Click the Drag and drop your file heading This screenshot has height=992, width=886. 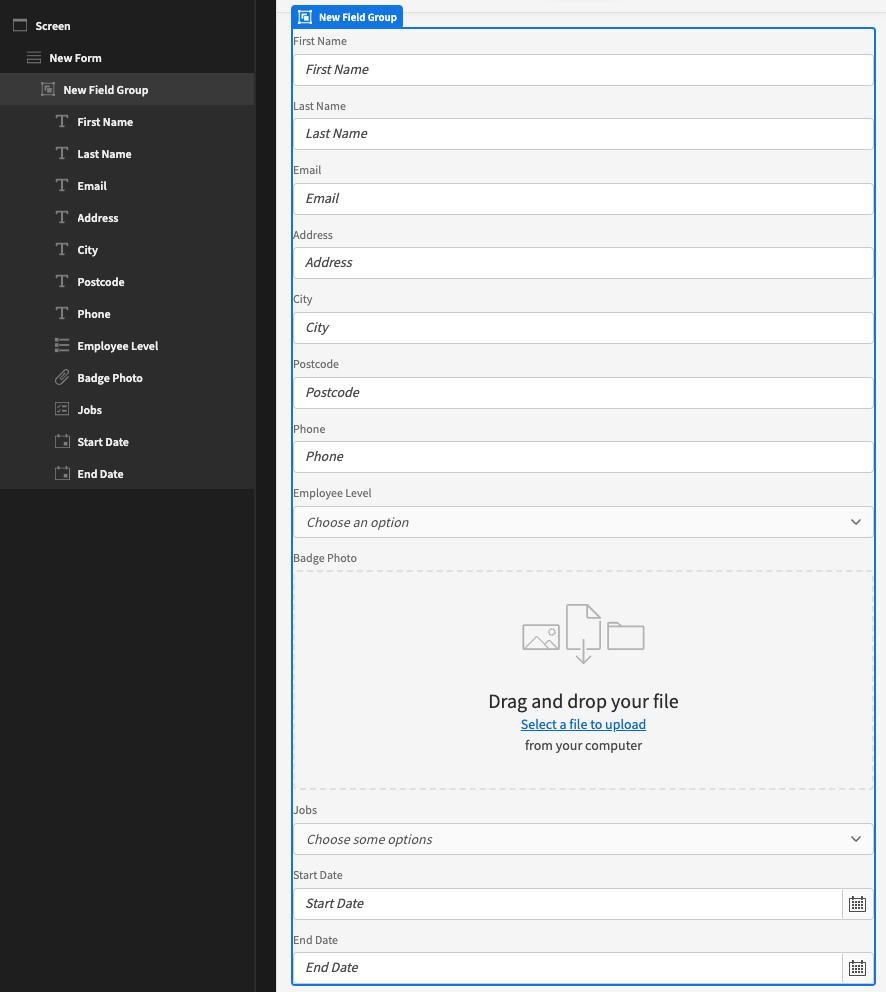(x=583, y=701)
